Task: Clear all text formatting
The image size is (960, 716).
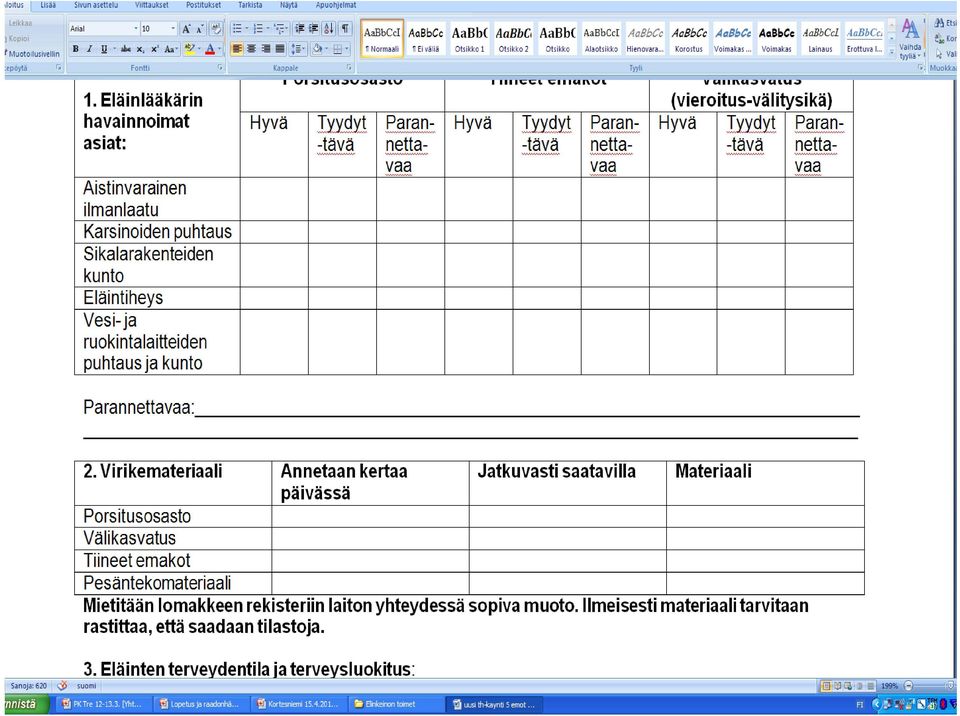Action: coord(216,29)
